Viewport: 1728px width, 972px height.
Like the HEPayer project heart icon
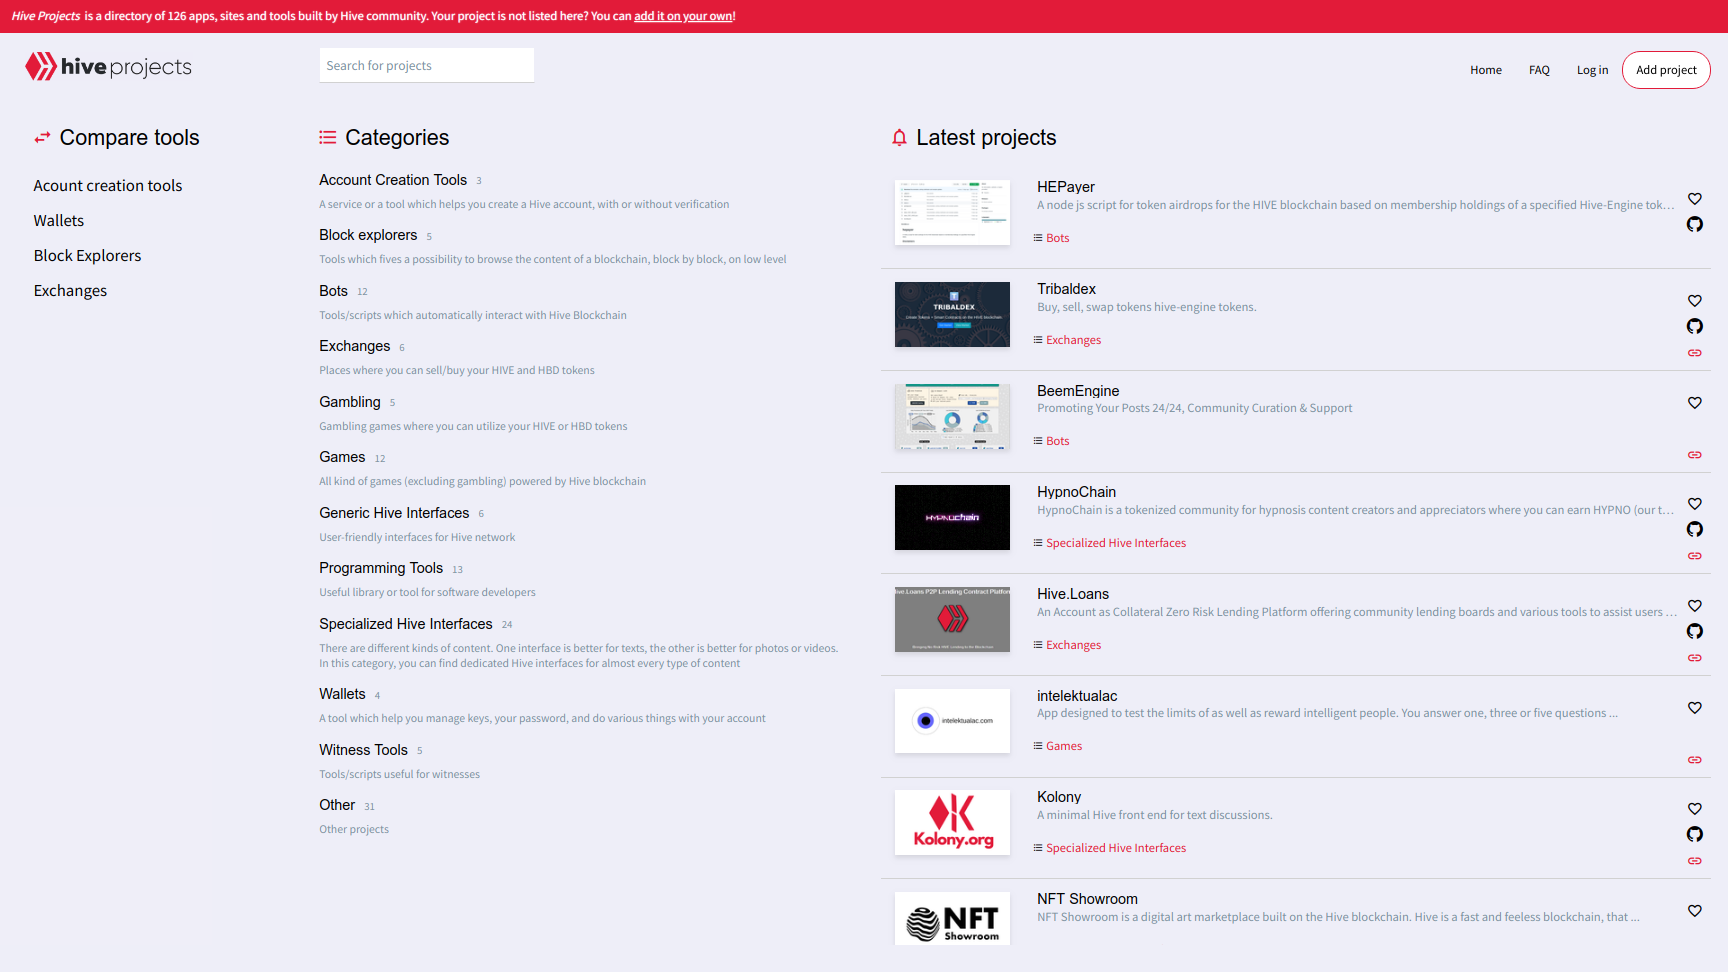click(x=1695, y=199)
